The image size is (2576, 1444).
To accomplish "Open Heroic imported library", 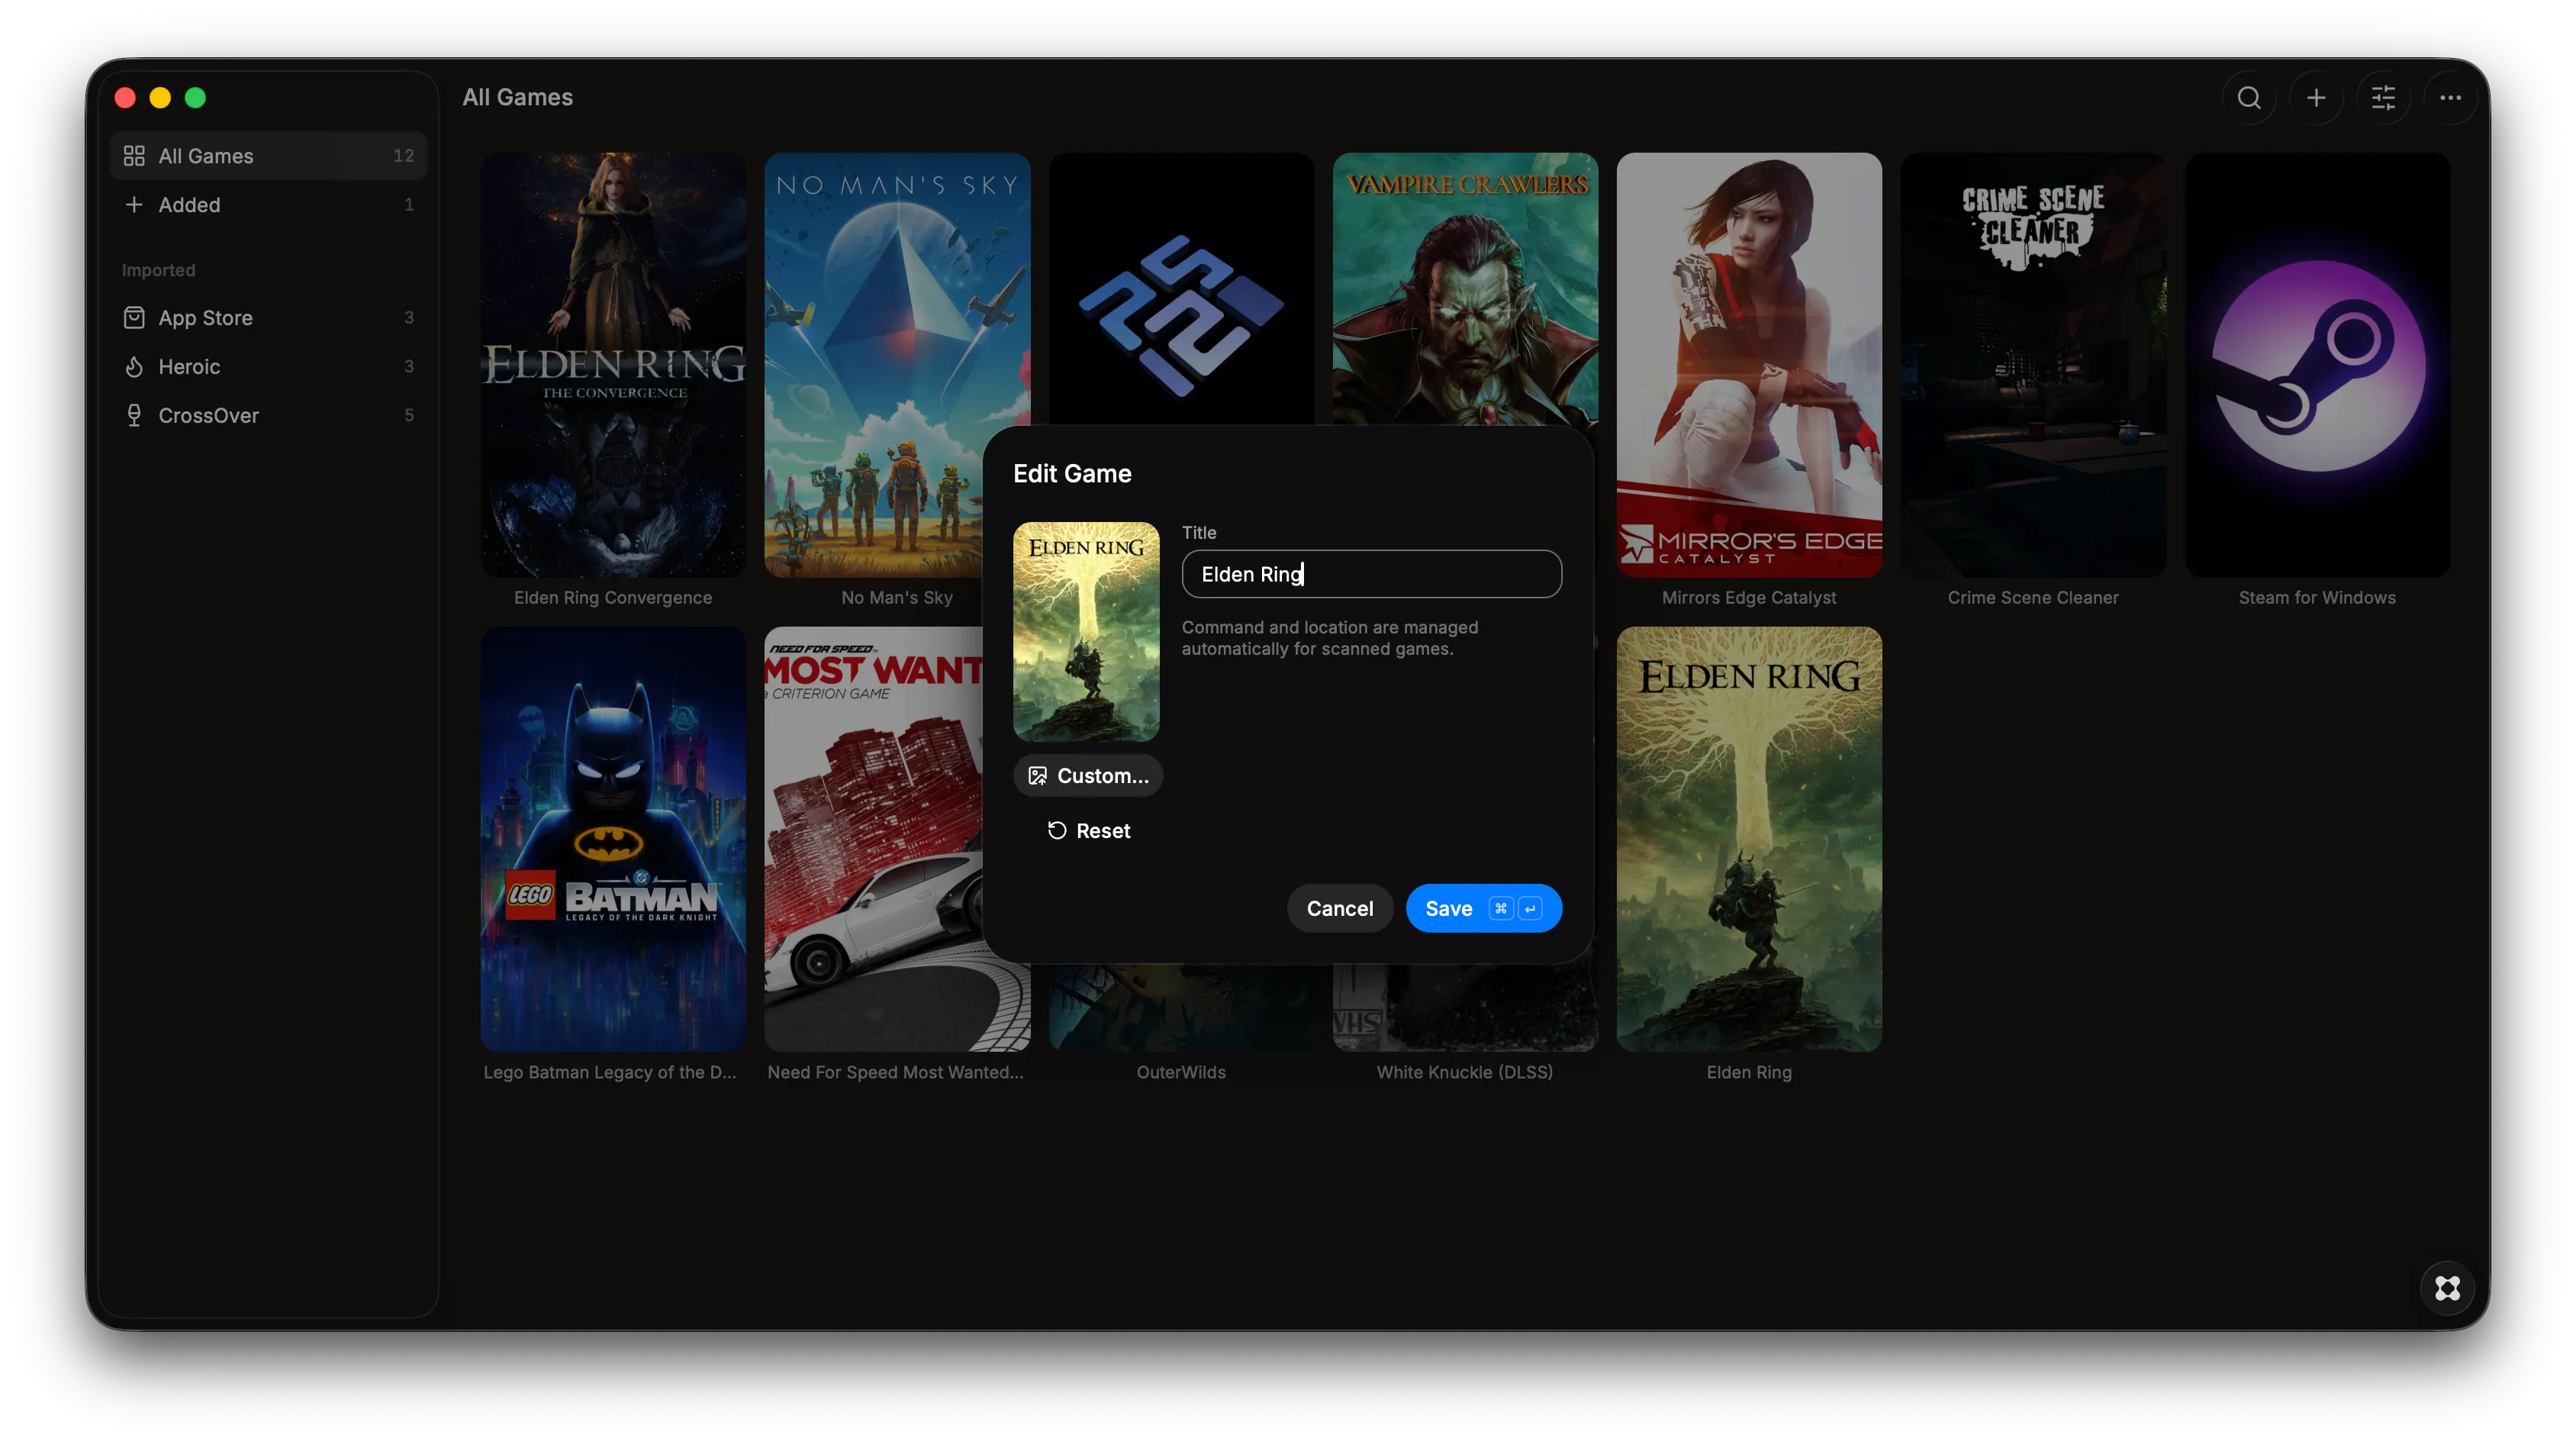I will 268,366.
